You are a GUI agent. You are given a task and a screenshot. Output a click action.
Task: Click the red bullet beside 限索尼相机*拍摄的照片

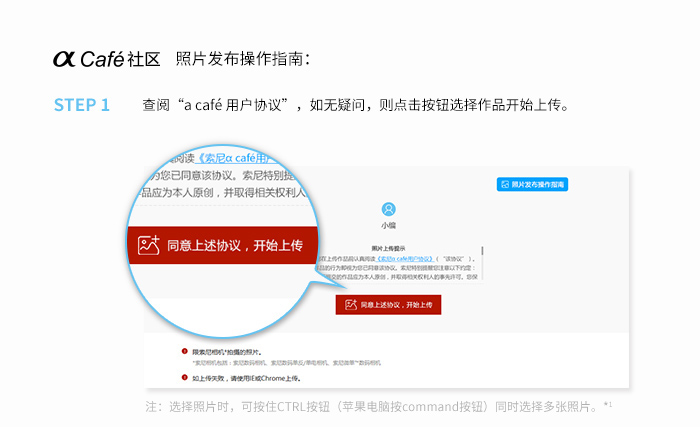click(x=184, y=352)
